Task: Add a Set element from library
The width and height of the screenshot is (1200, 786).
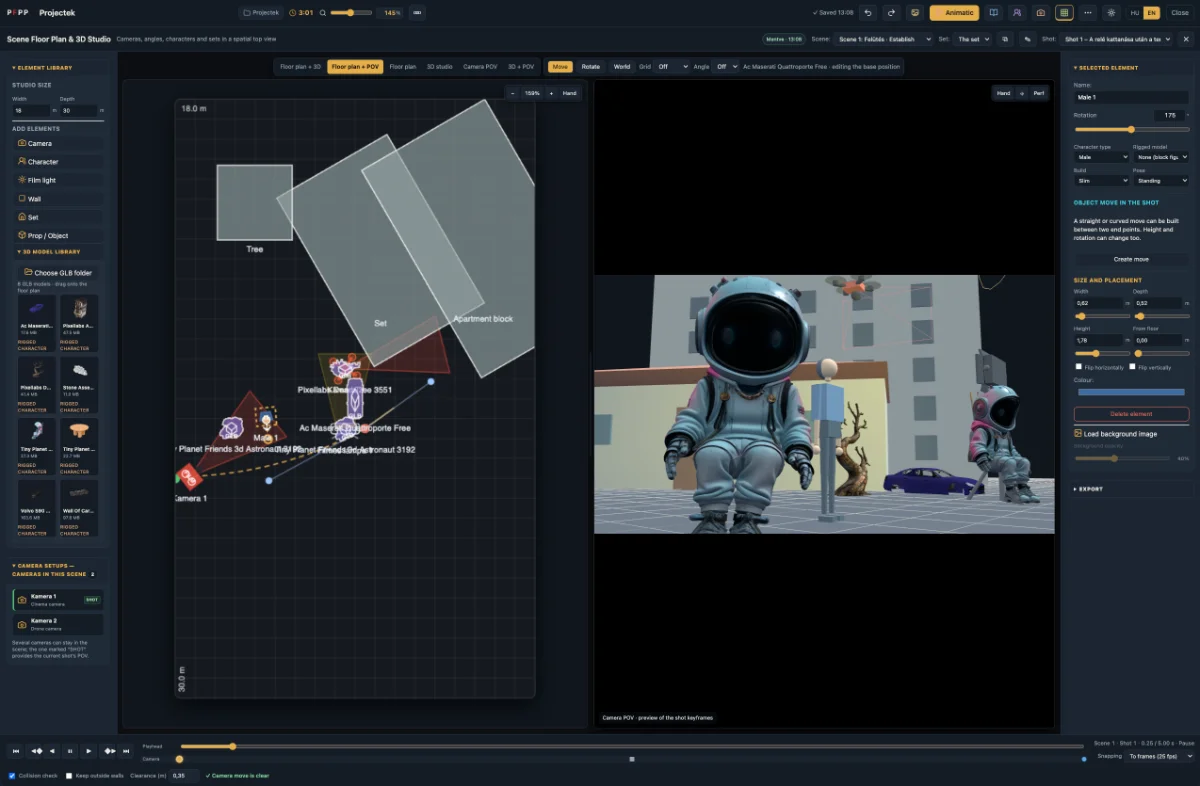Action: point(58,217)
